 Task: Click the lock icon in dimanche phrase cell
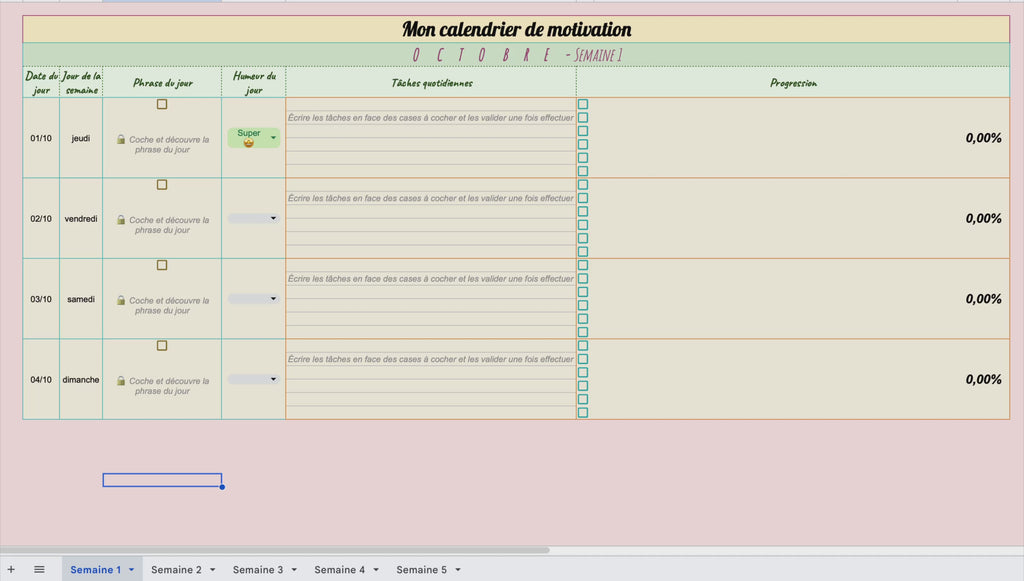pos(121,380)
